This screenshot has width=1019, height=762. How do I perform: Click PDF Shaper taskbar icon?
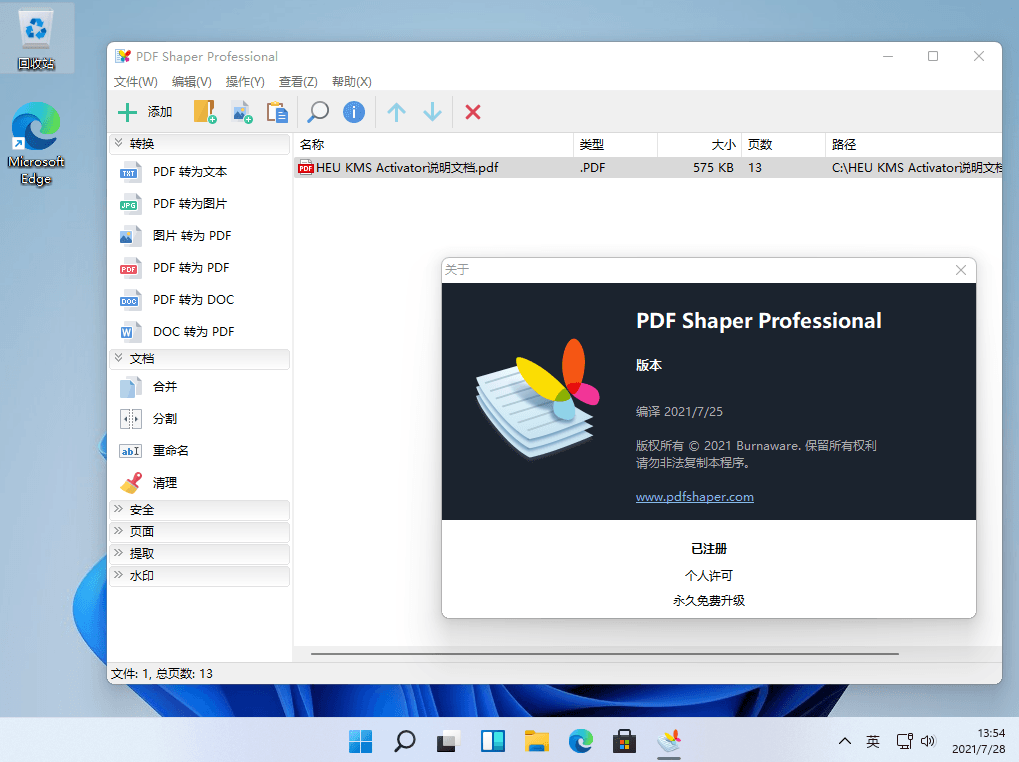(668, 741)
